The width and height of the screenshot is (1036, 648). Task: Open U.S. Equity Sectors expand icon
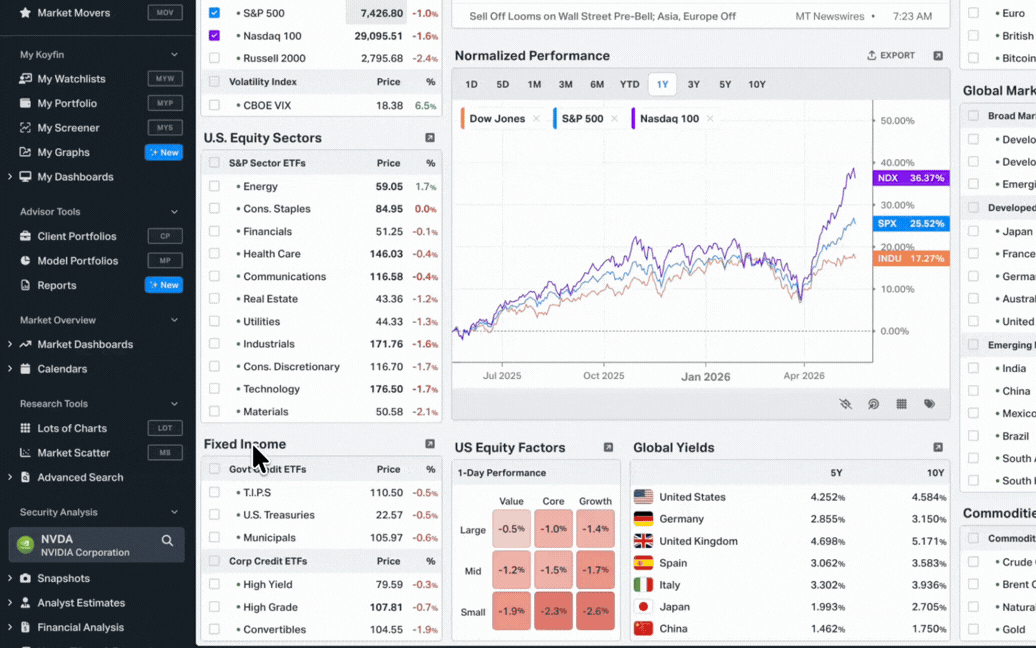click(x=430, y=137)
